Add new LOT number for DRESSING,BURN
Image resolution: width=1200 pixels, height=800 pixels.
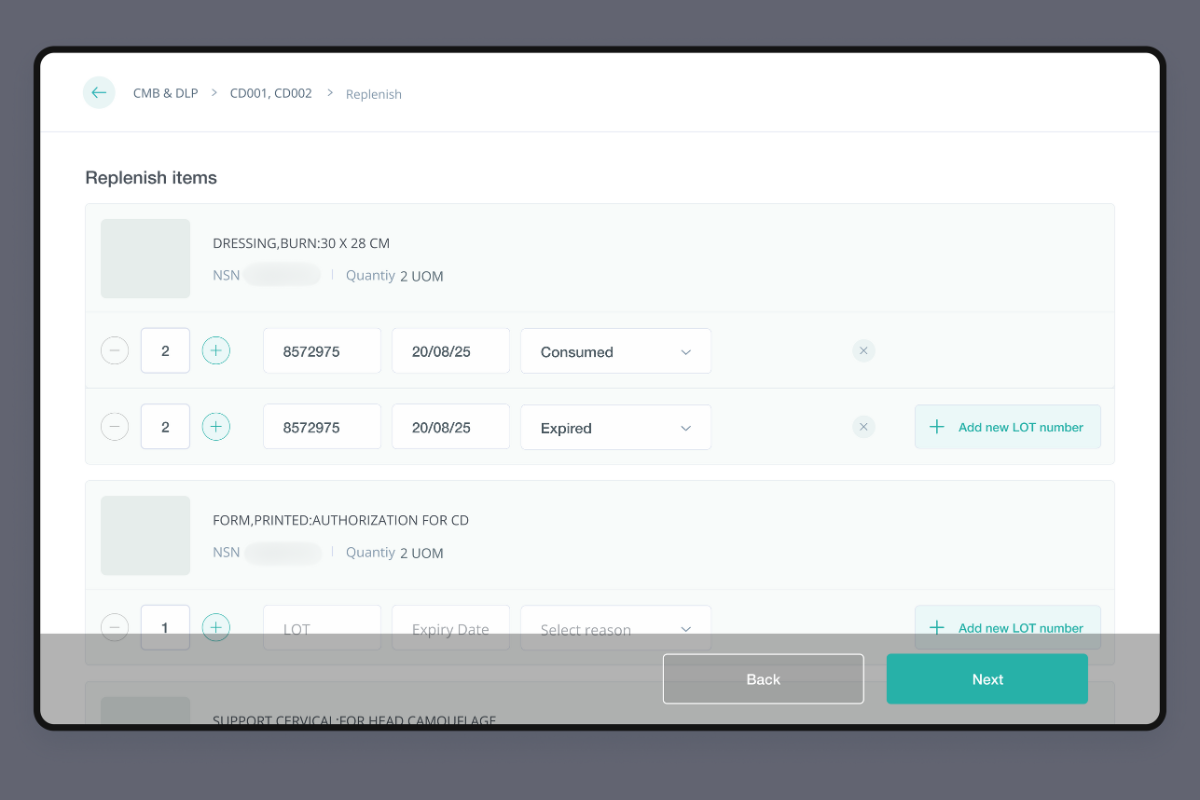(1008, 427)
